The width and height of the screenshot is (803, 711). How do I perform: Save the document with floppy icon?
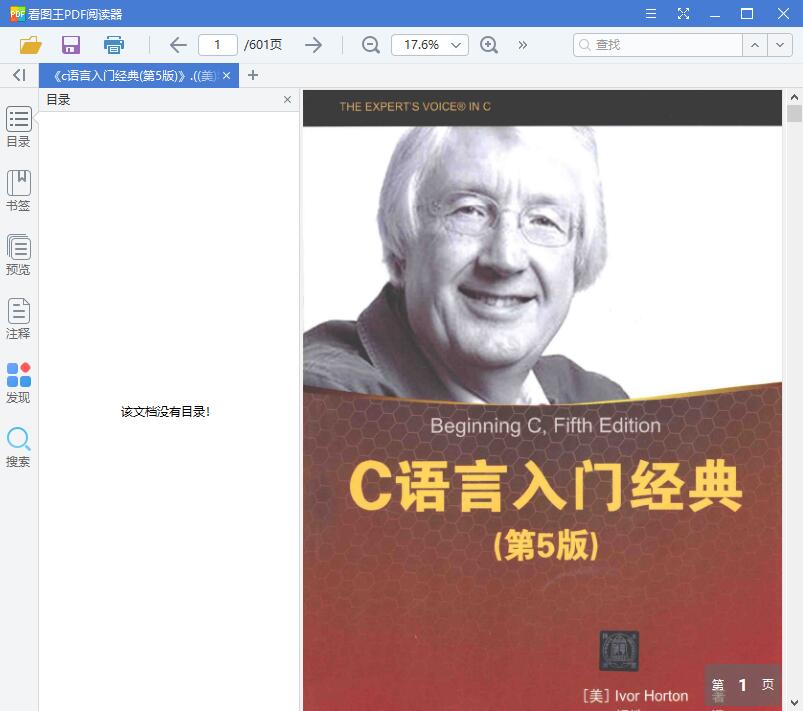[x=71, y=45]
